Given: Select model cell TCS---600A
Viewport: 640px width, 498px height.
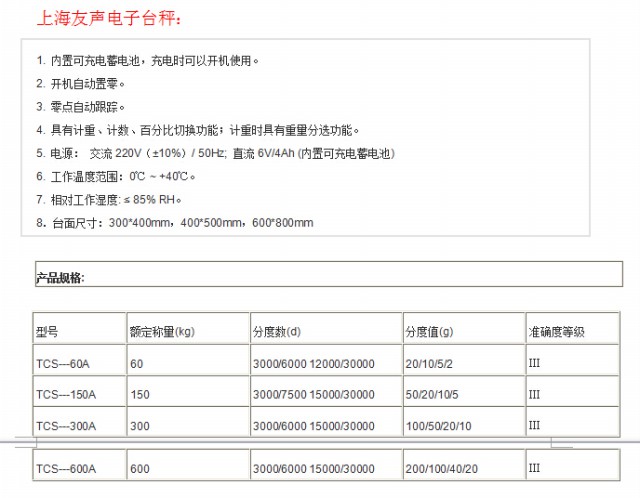Looking at the screenshot, I should (x=66, y=469).
